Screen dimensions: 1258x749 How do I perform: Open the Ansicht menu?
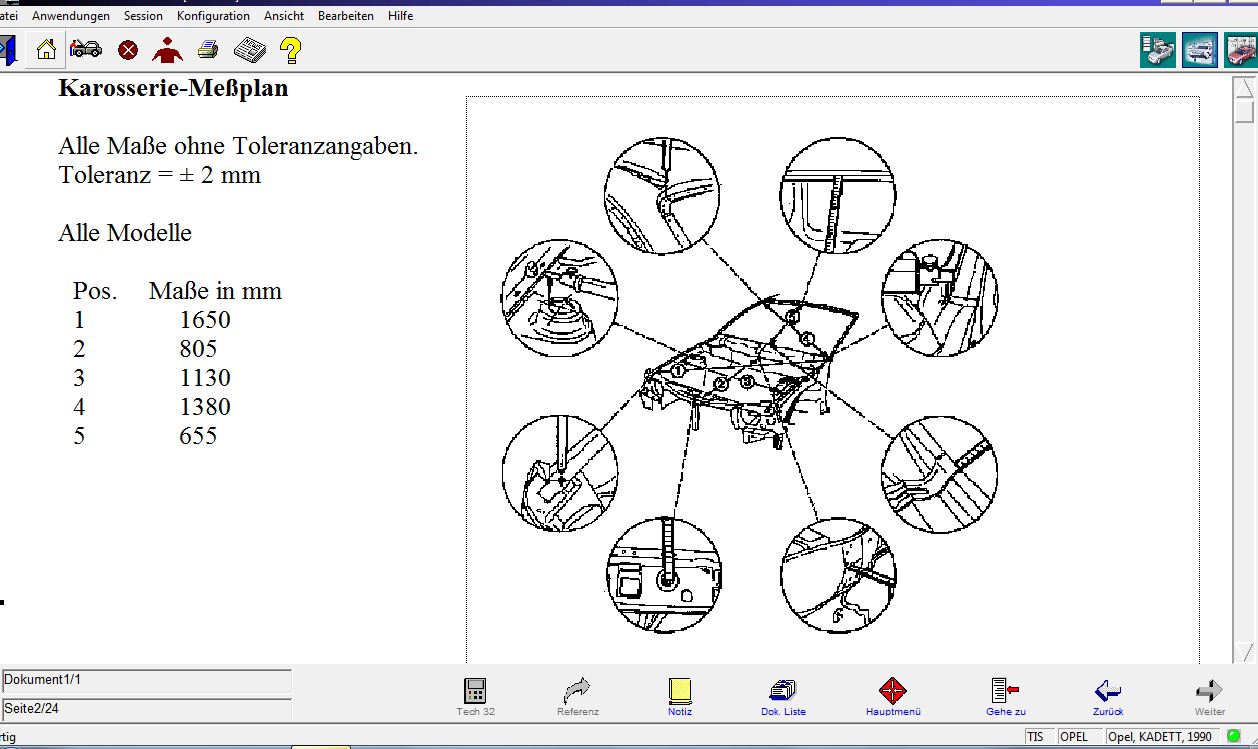284,16
